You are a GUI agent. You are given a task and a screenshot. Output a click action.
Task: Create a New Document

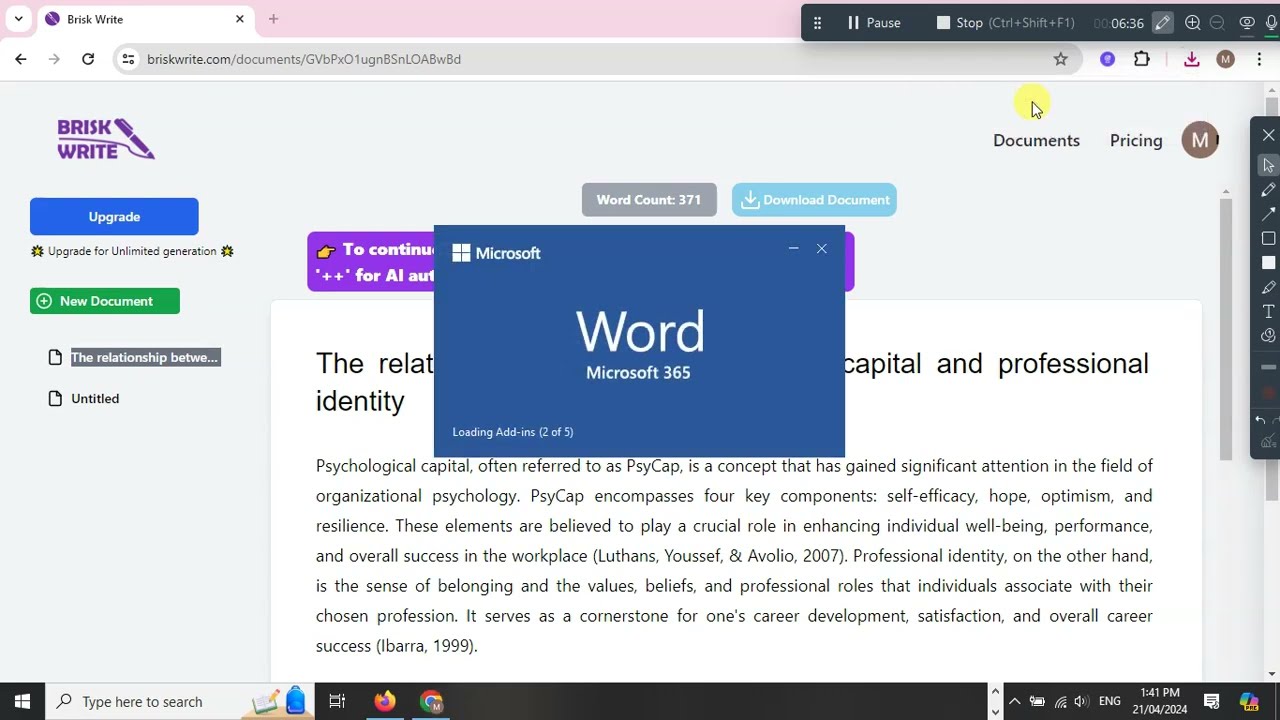point(105,301)
